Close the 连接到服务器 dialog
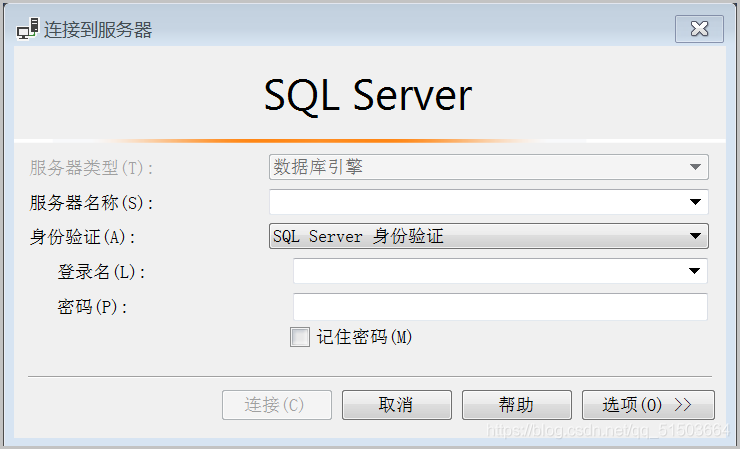 coord(699,29)
